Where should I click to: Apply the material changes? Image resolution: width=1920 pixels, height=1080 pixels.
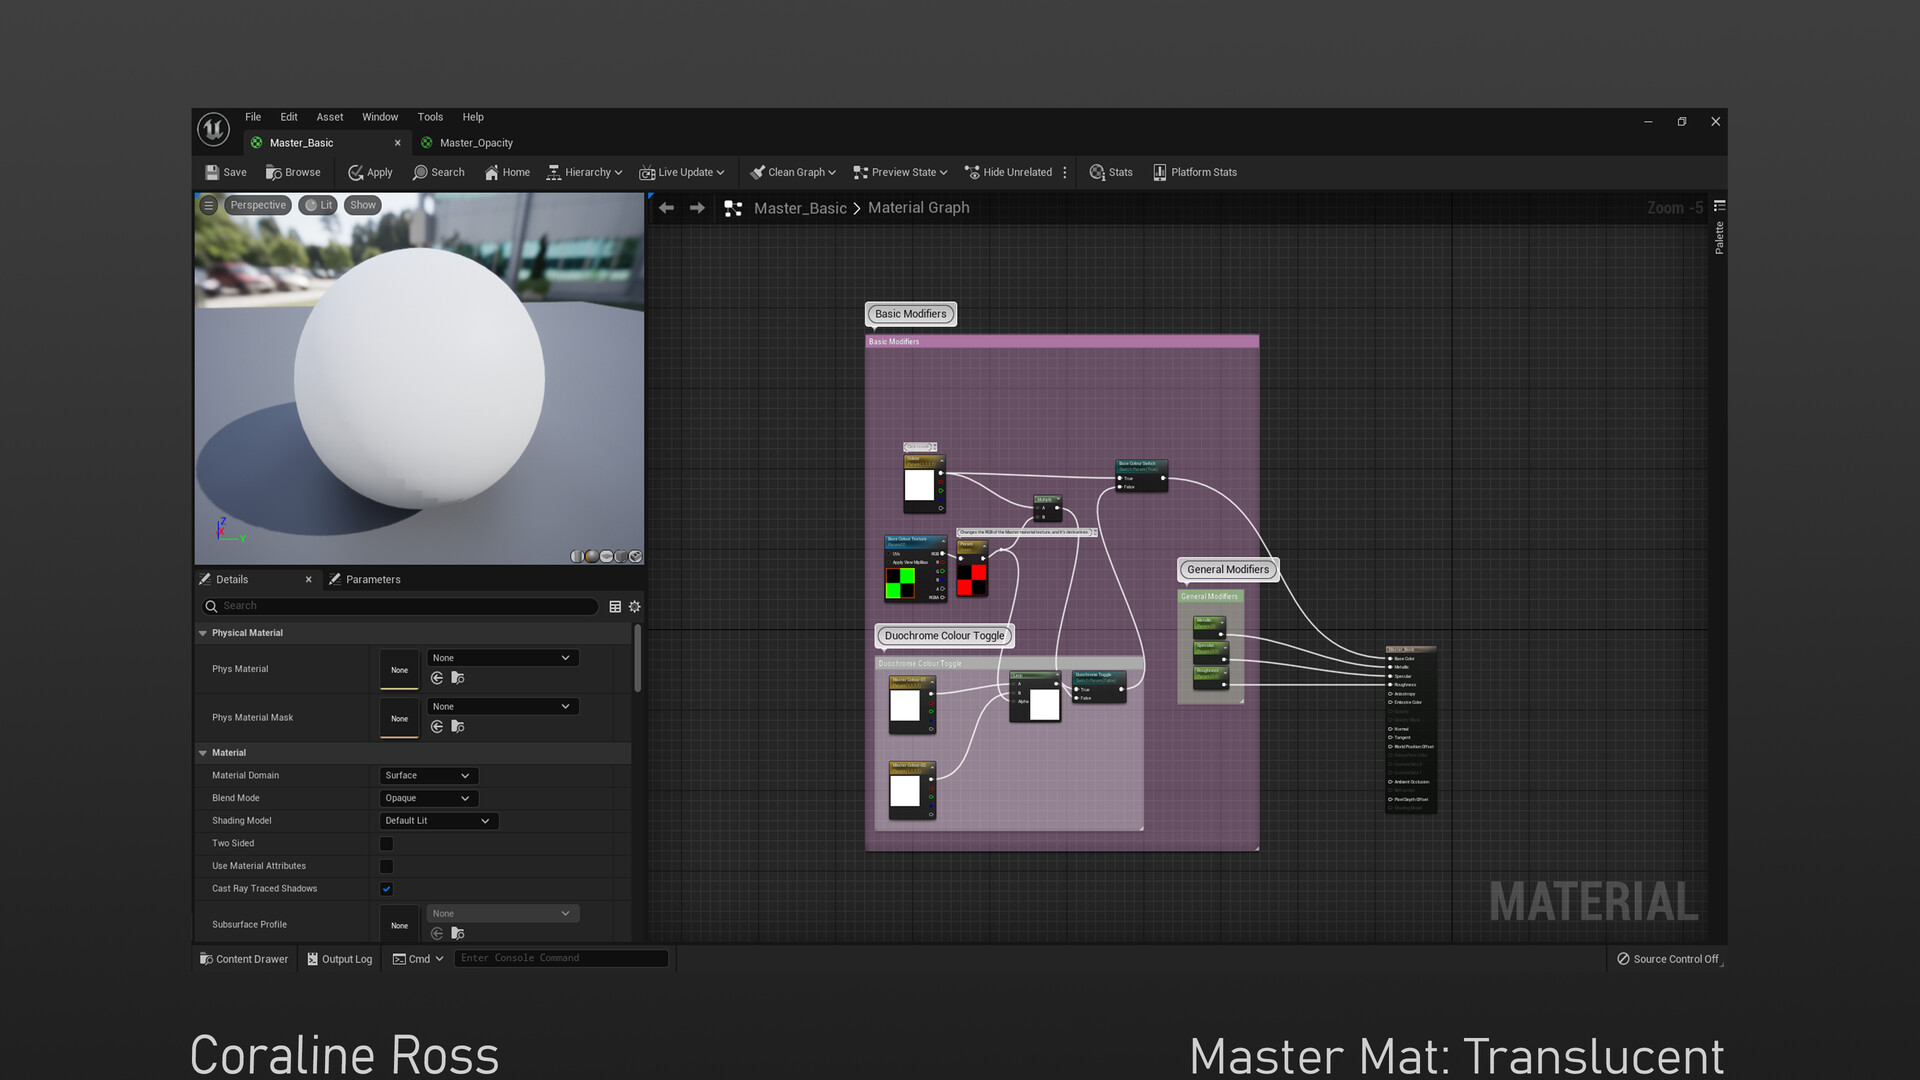pos(370,172)
